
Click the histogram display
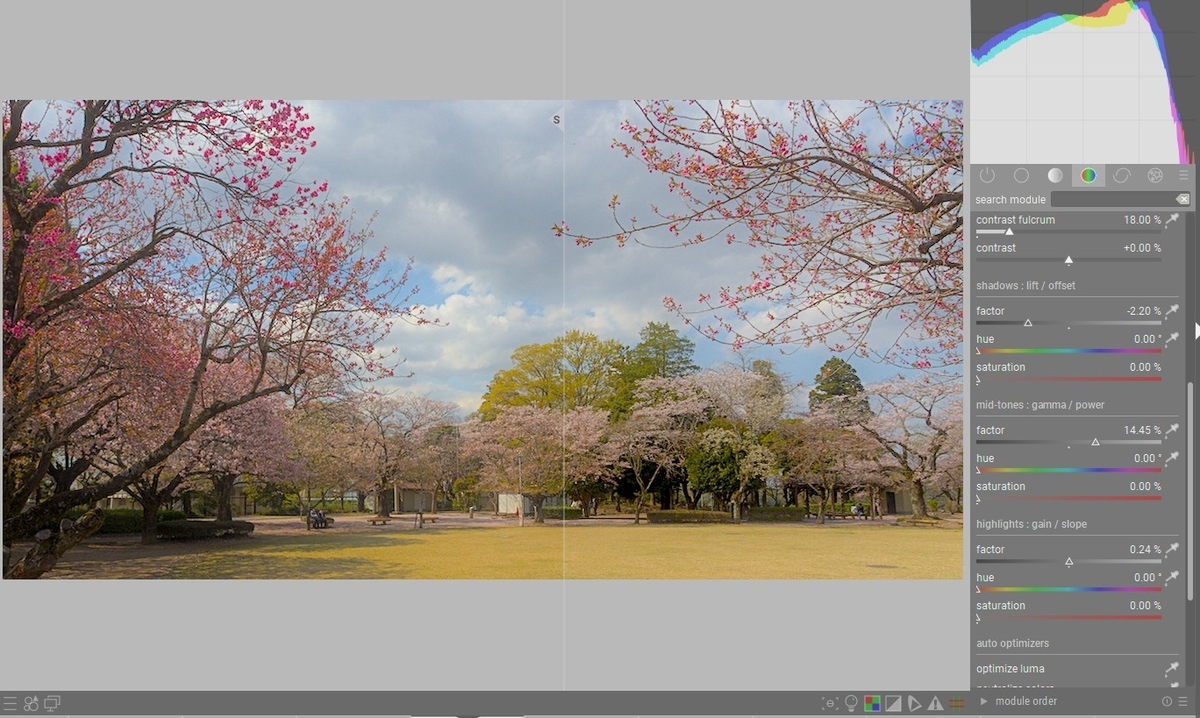pos(1082,81)
